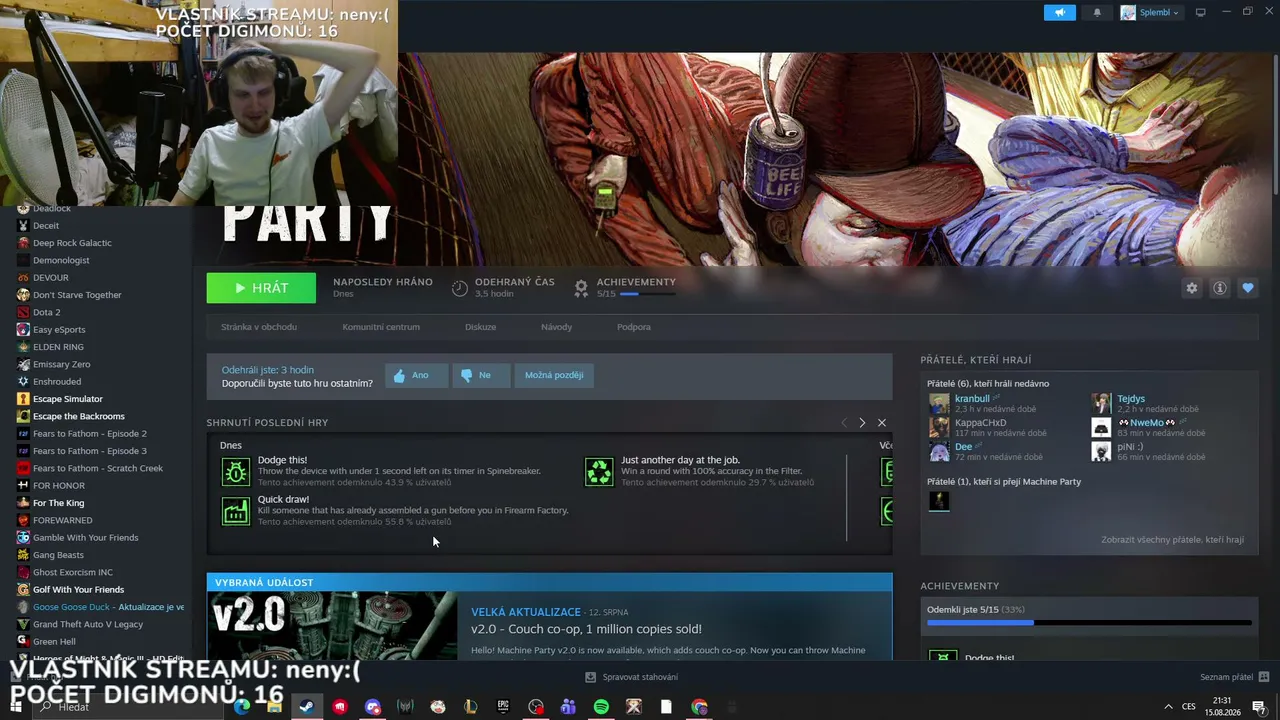
Task: Click Zobrazit všechny přátele, kteří hrají
Action: 1173,540
